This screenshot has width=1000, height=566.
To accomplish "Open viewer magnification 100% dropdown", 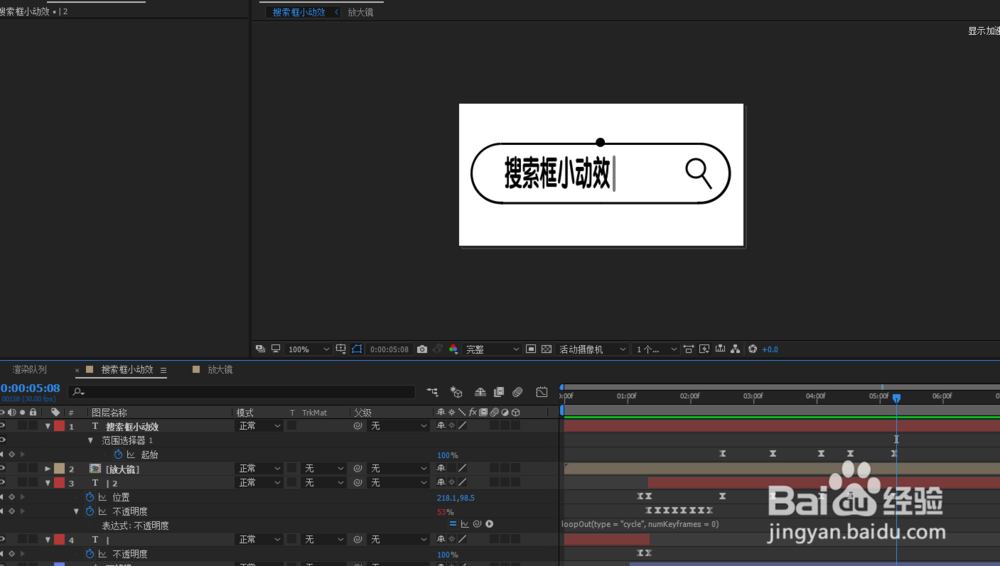I will 308,349.
